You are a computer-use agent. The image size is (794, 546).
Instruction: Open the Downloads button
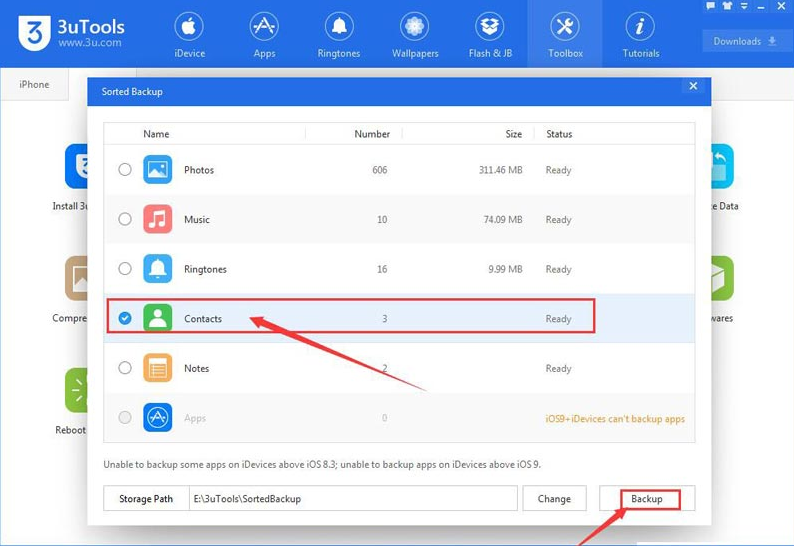click(744, 41)
